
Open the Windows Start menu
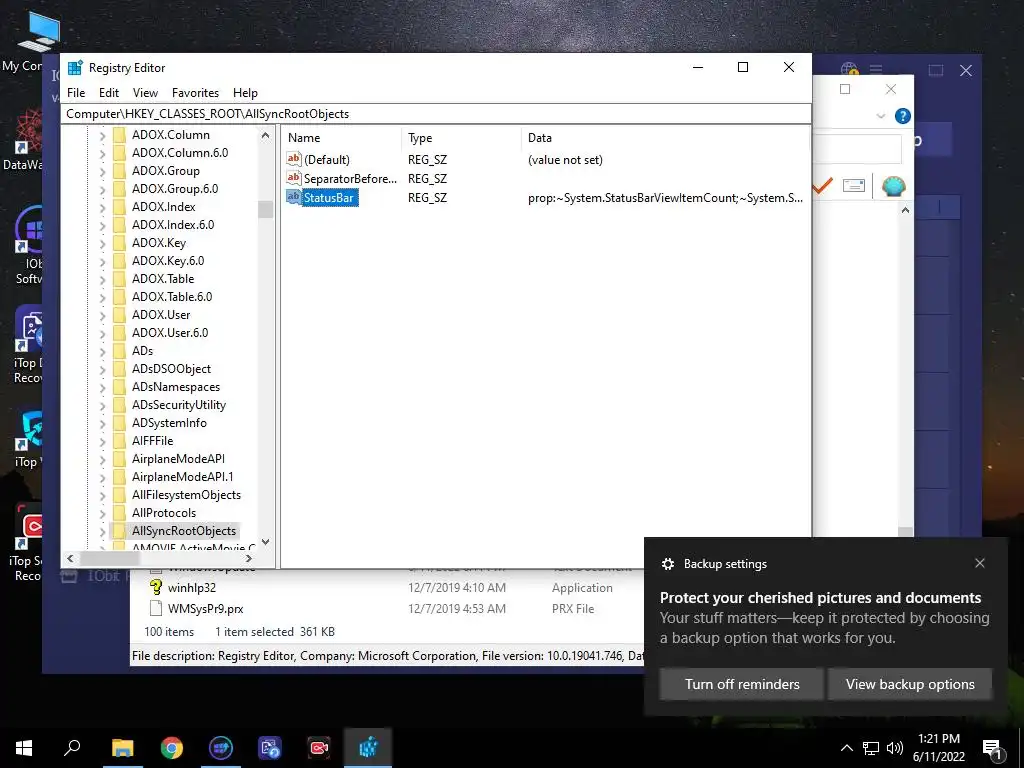pyautogui.click(x=24, y=748)
